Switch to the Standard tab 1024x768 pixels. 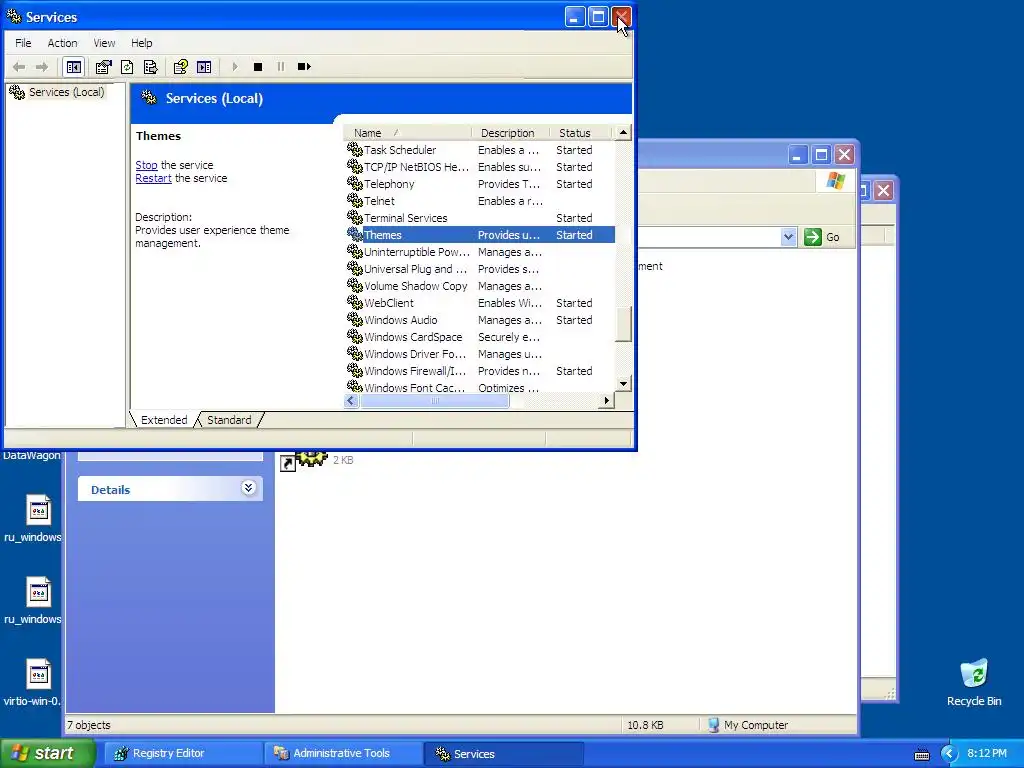(x=229, y=420)
